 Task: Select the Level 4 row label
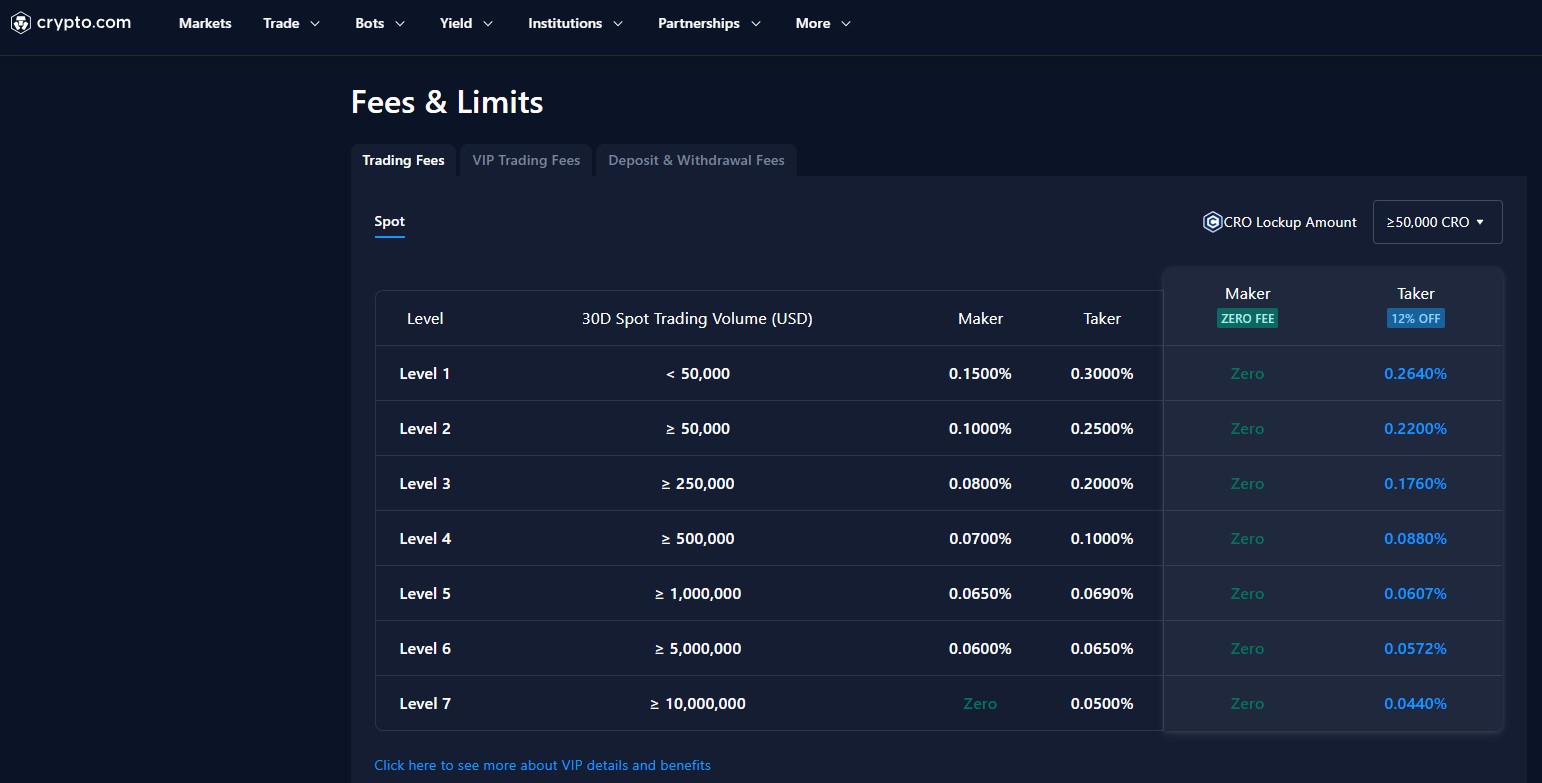click(x=425, y=539)
